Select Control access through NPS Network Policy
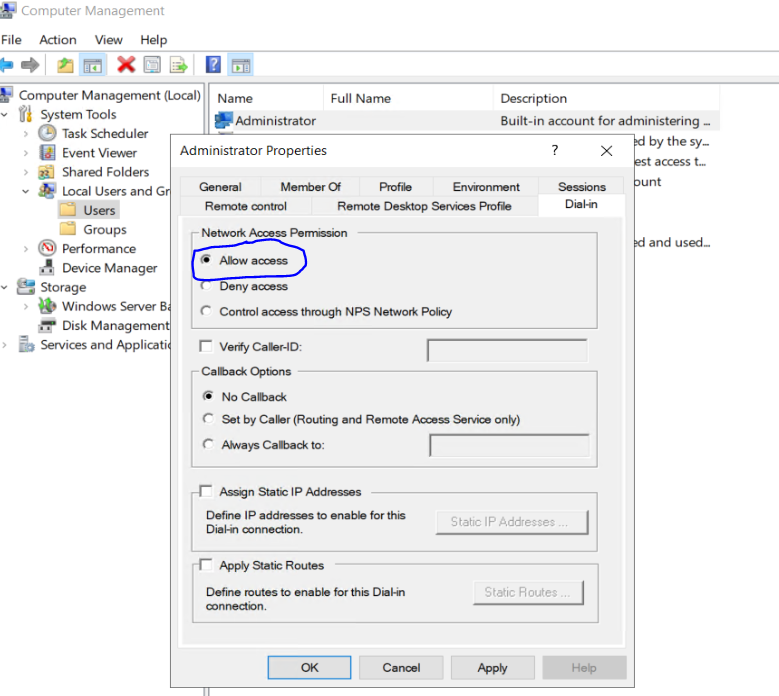This screenshot has width=779, height=696. coord(206,311)
